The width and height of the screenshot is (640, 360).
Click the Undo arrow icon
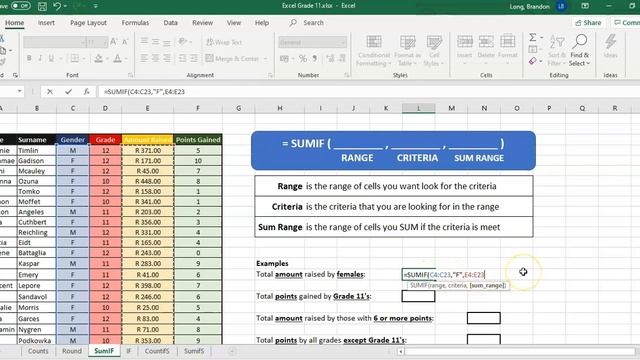coord(57,6)
